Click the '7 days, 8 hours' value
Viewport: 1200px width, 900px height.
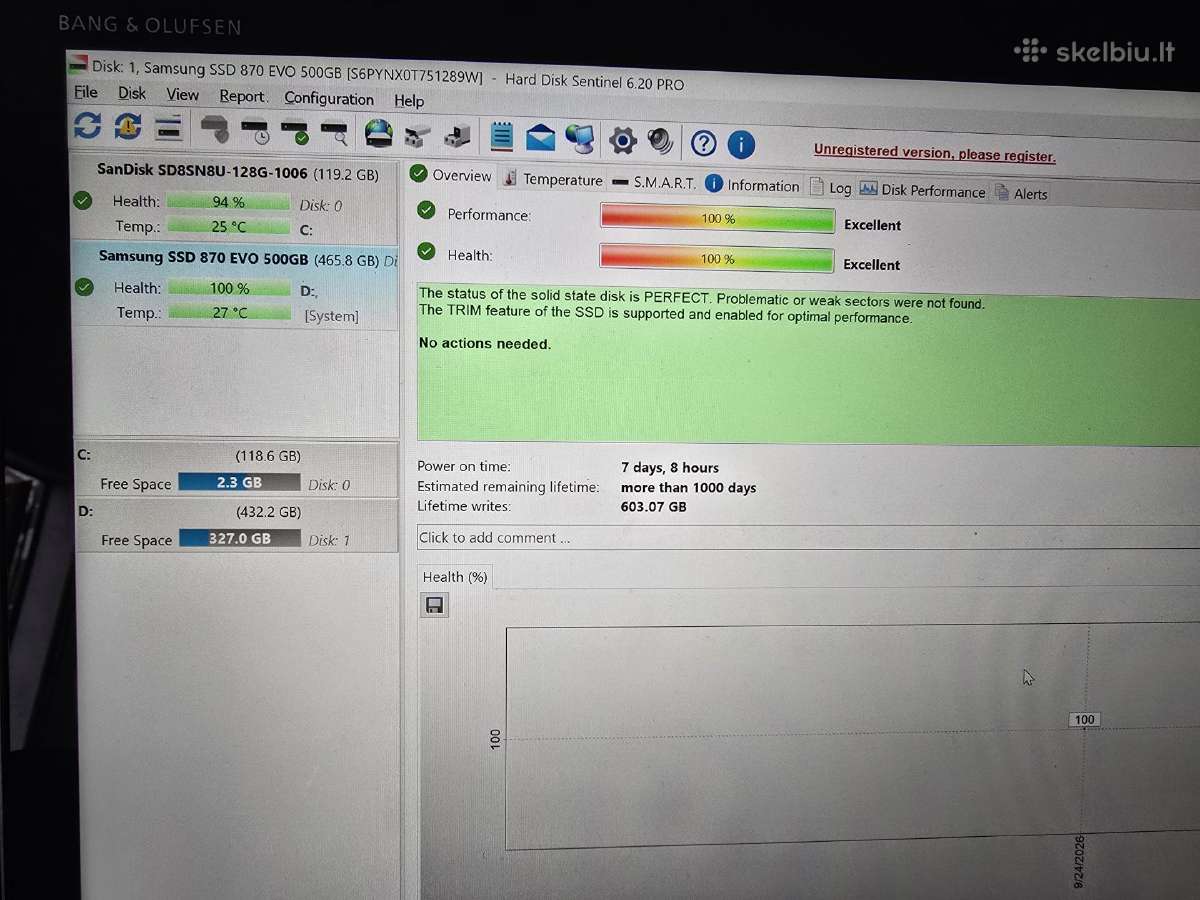(x=670, y=468)
